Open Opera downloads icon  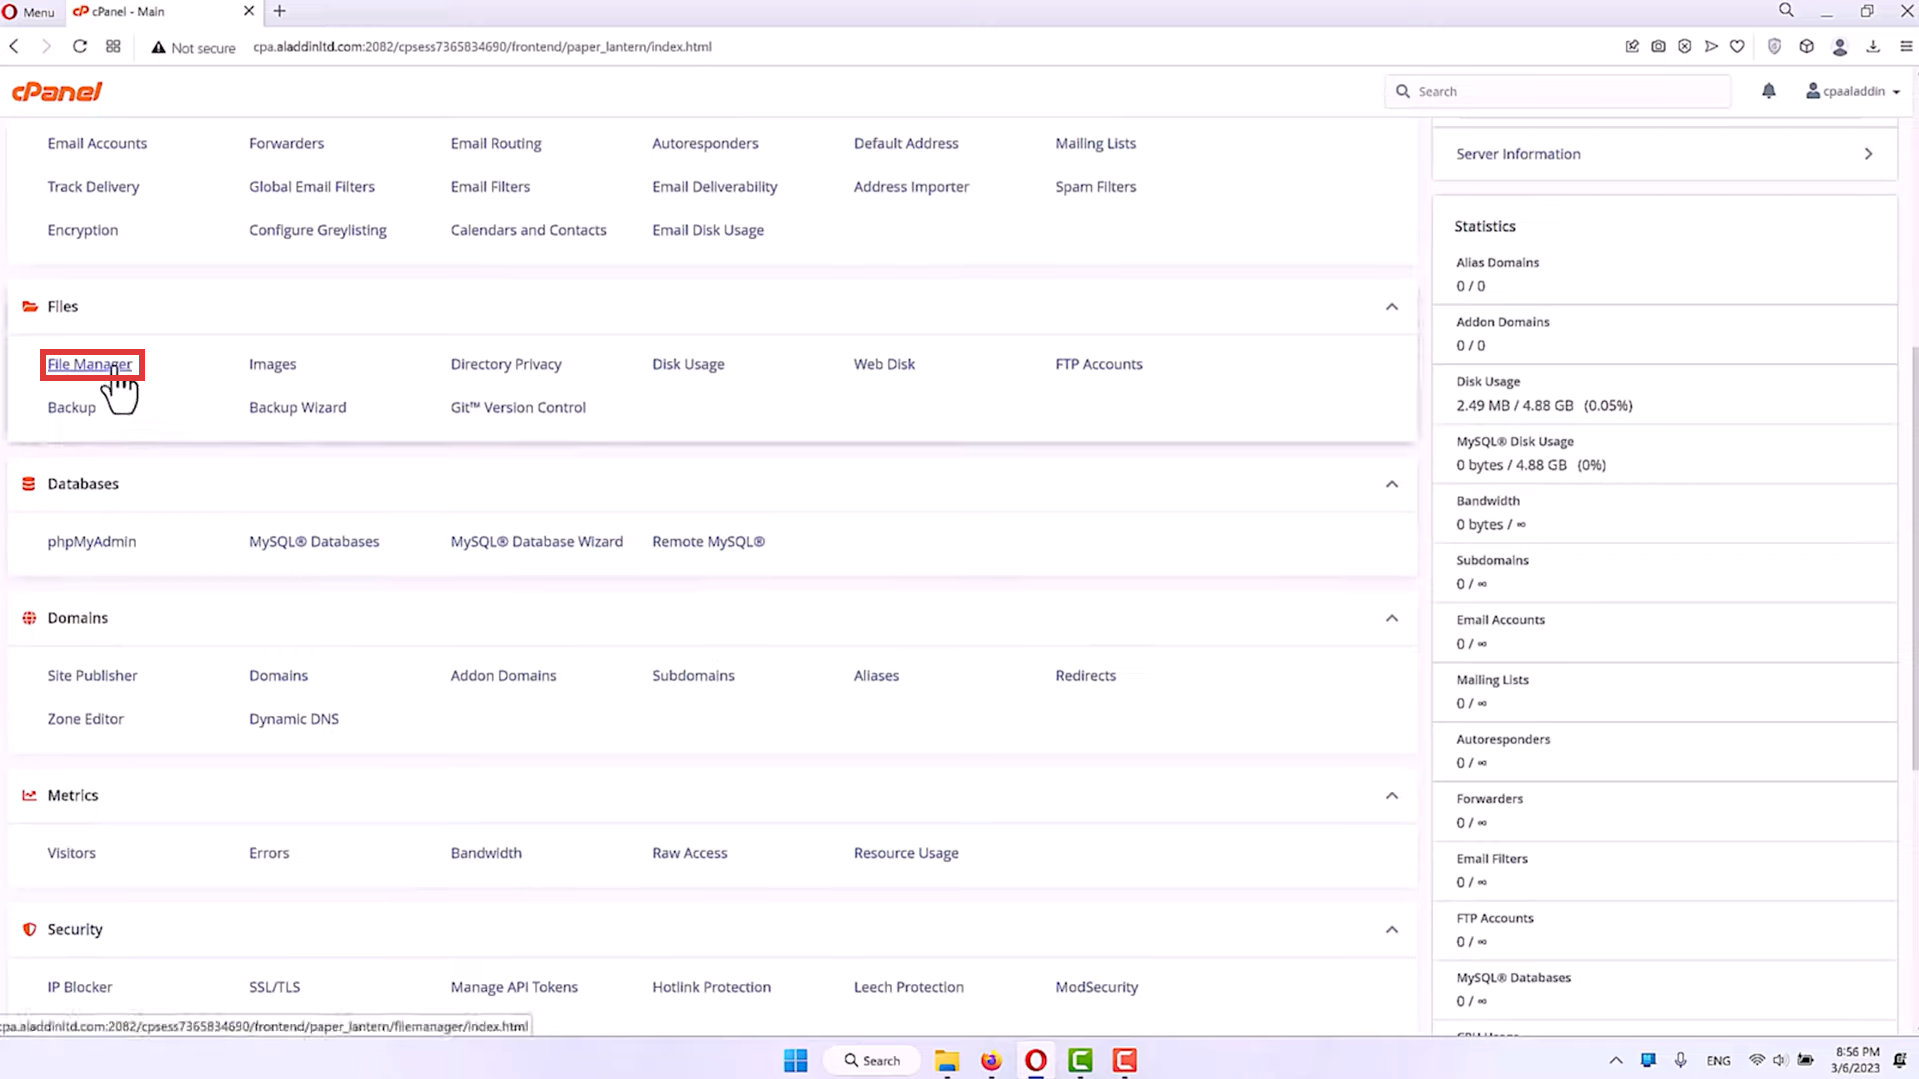(1873, 47)
